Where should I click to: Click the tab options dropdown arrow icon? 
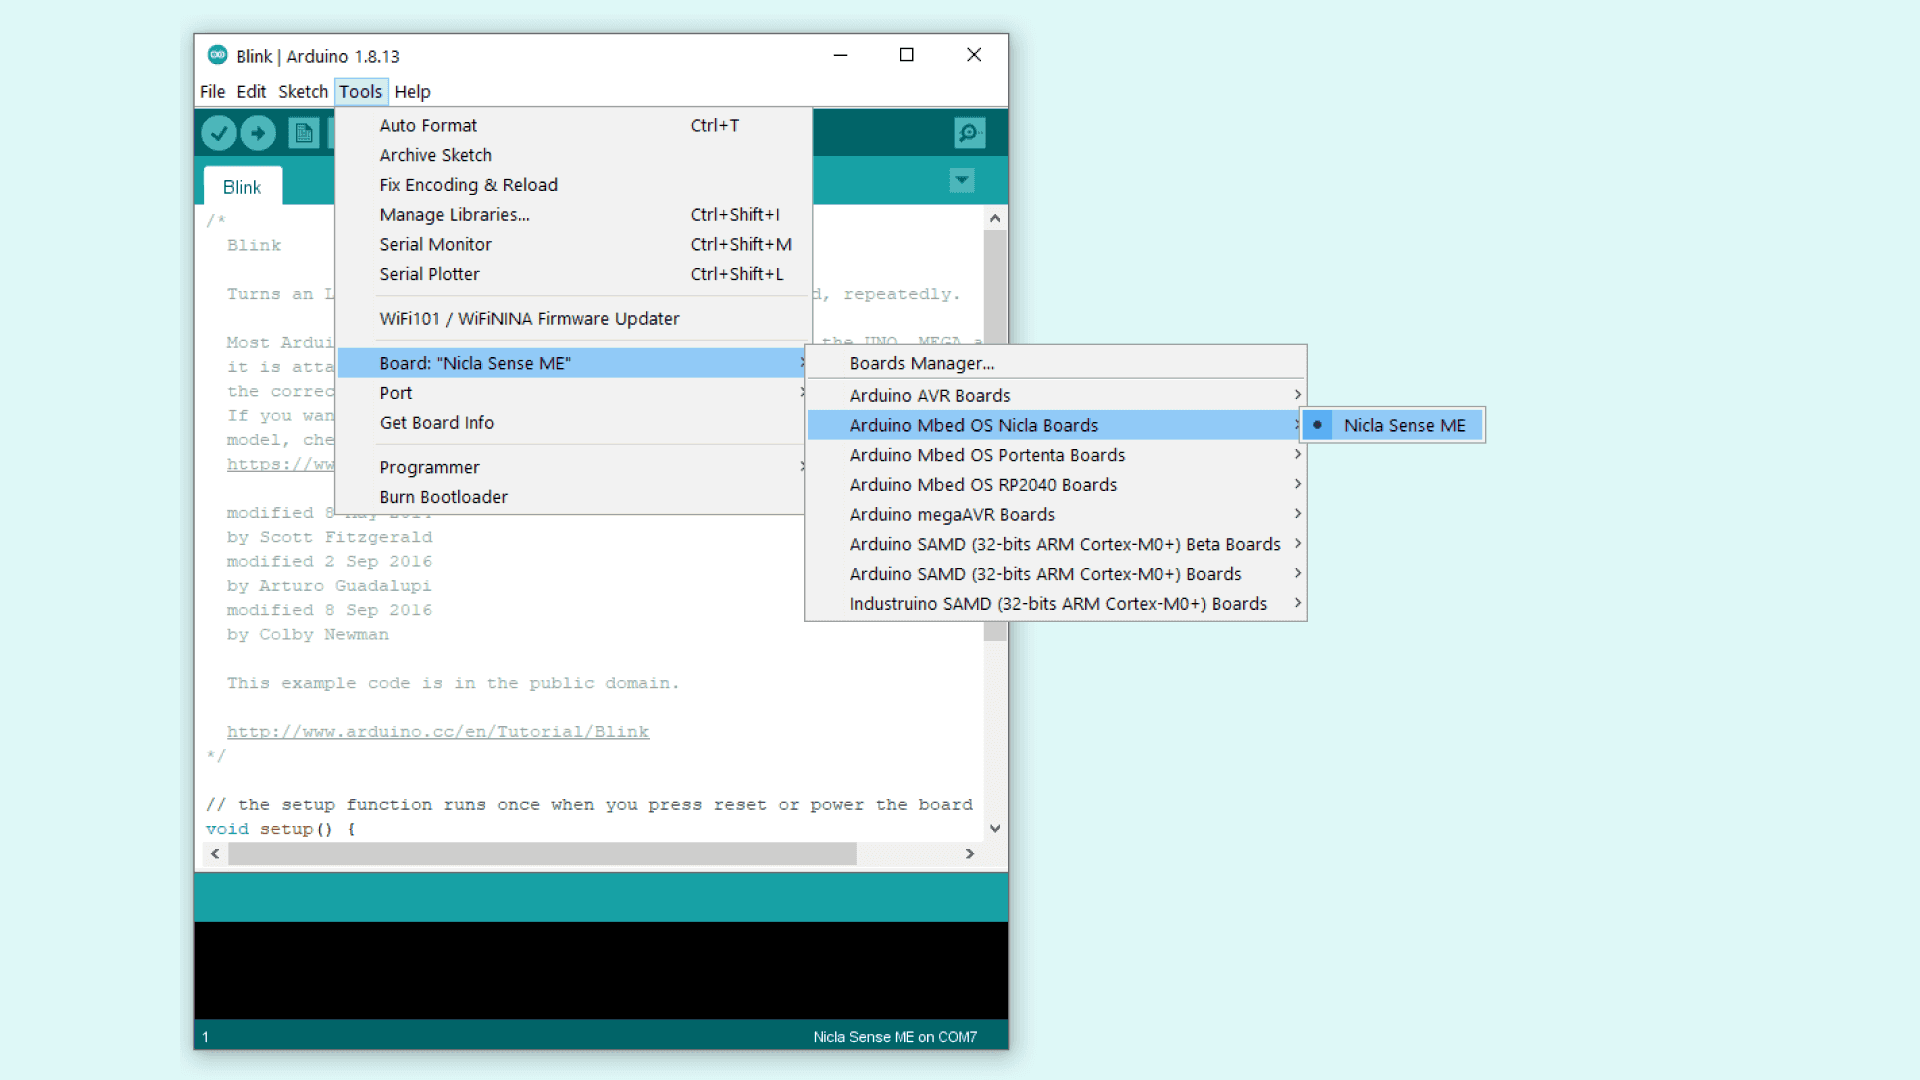tap(961, 181)
